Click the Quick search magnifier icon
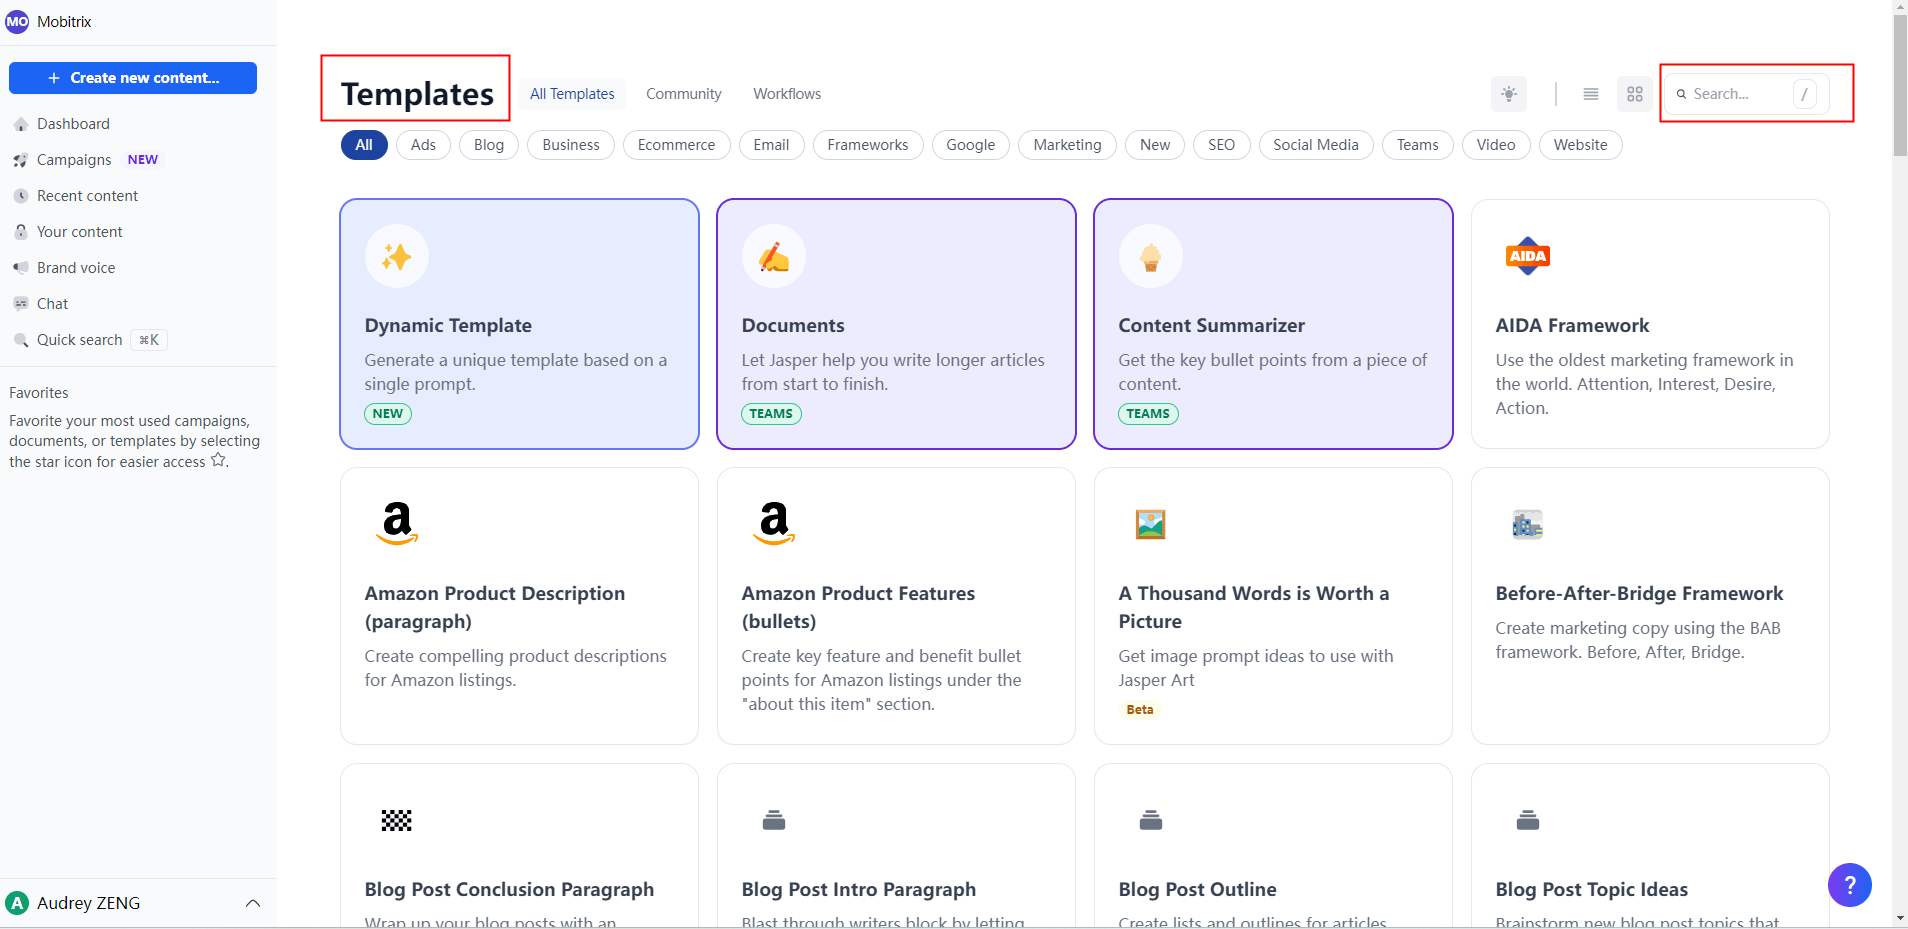 tap(20, 340)
